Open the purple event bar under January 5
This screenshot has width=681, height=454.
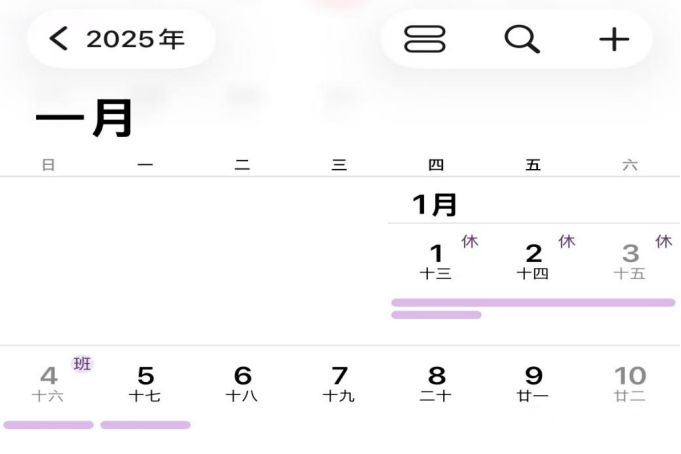[145, 425]
